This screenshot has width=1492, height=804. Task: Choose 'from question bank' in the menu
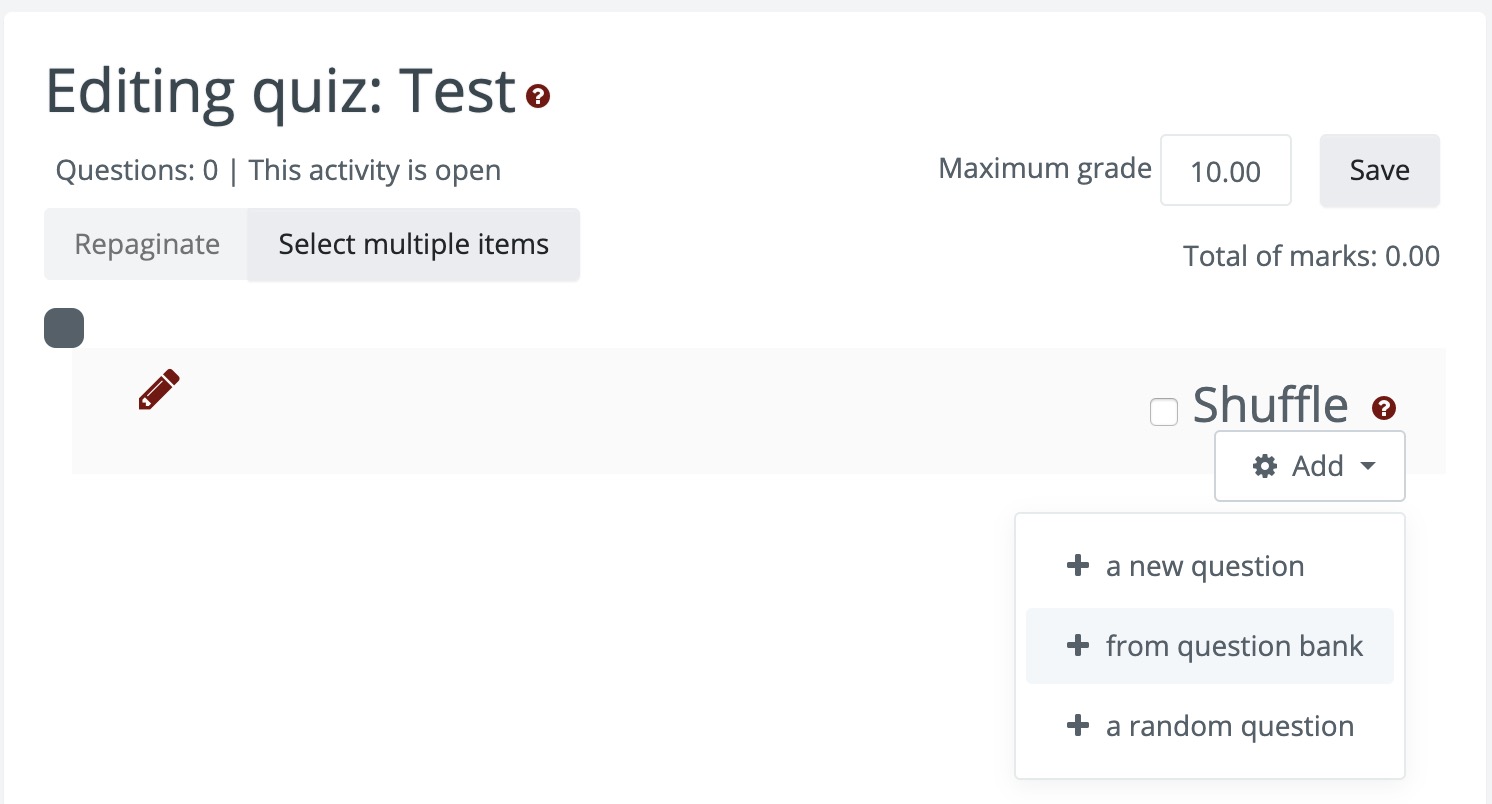point(1234,645)
